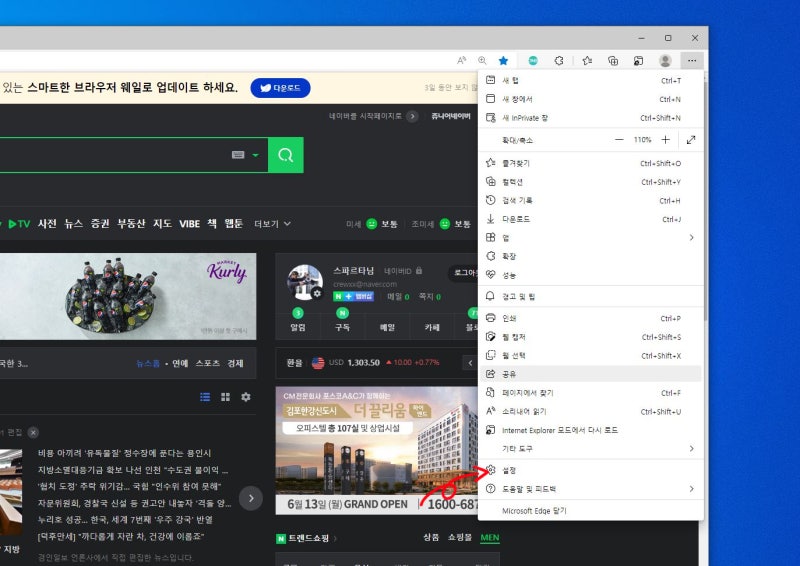The image size is (800, 566).
Task: Click the 더끌리움 GRAND OPEN ad banner
Action: (377, 450)
